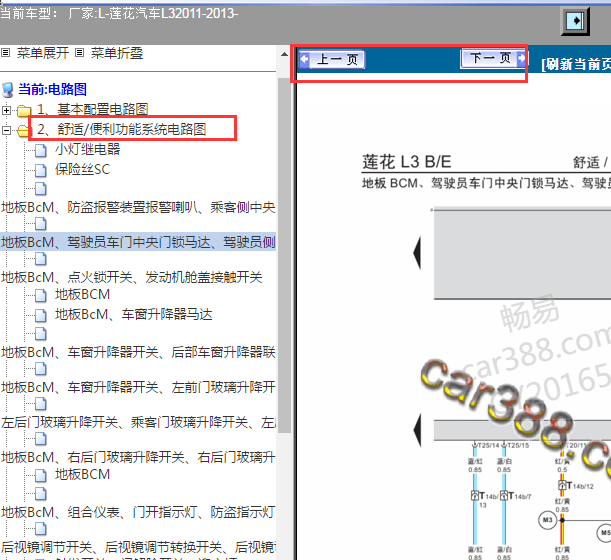The width and height of the screenshot is (611, 560).
Task: Click page icon above 地板BcM、点火锁开关 row
Action: (x=41, y=259)
